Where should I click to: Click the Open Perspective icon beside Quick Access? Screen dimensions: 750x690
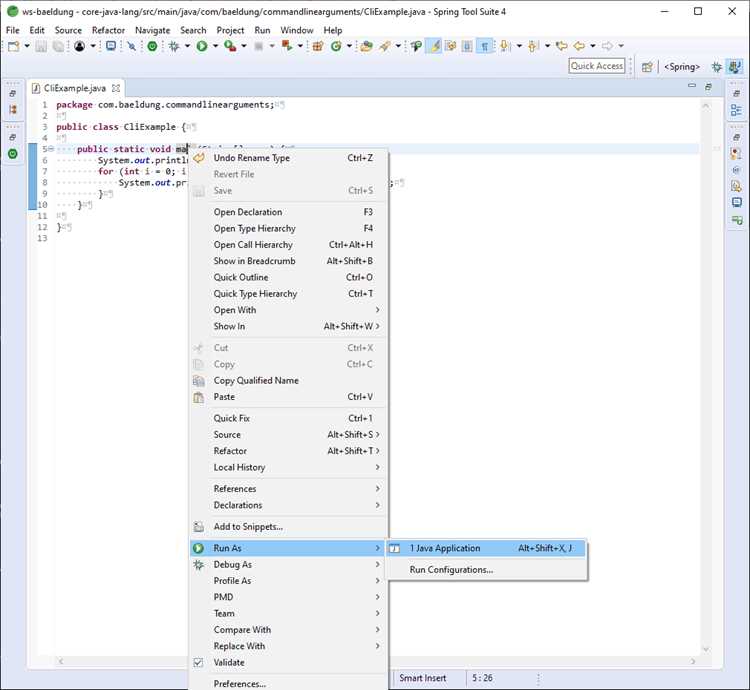[647, 67]
